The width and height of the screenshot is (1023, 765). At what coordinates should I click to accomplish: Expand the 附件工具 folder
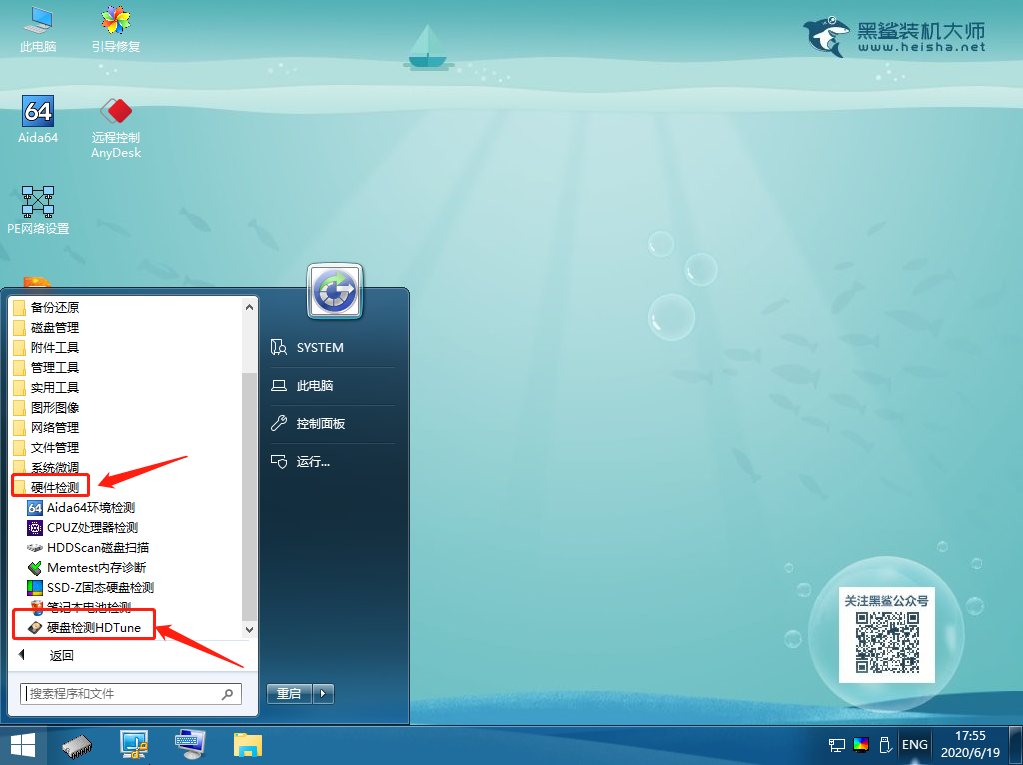pyautogui.click(x=46, y=348)
